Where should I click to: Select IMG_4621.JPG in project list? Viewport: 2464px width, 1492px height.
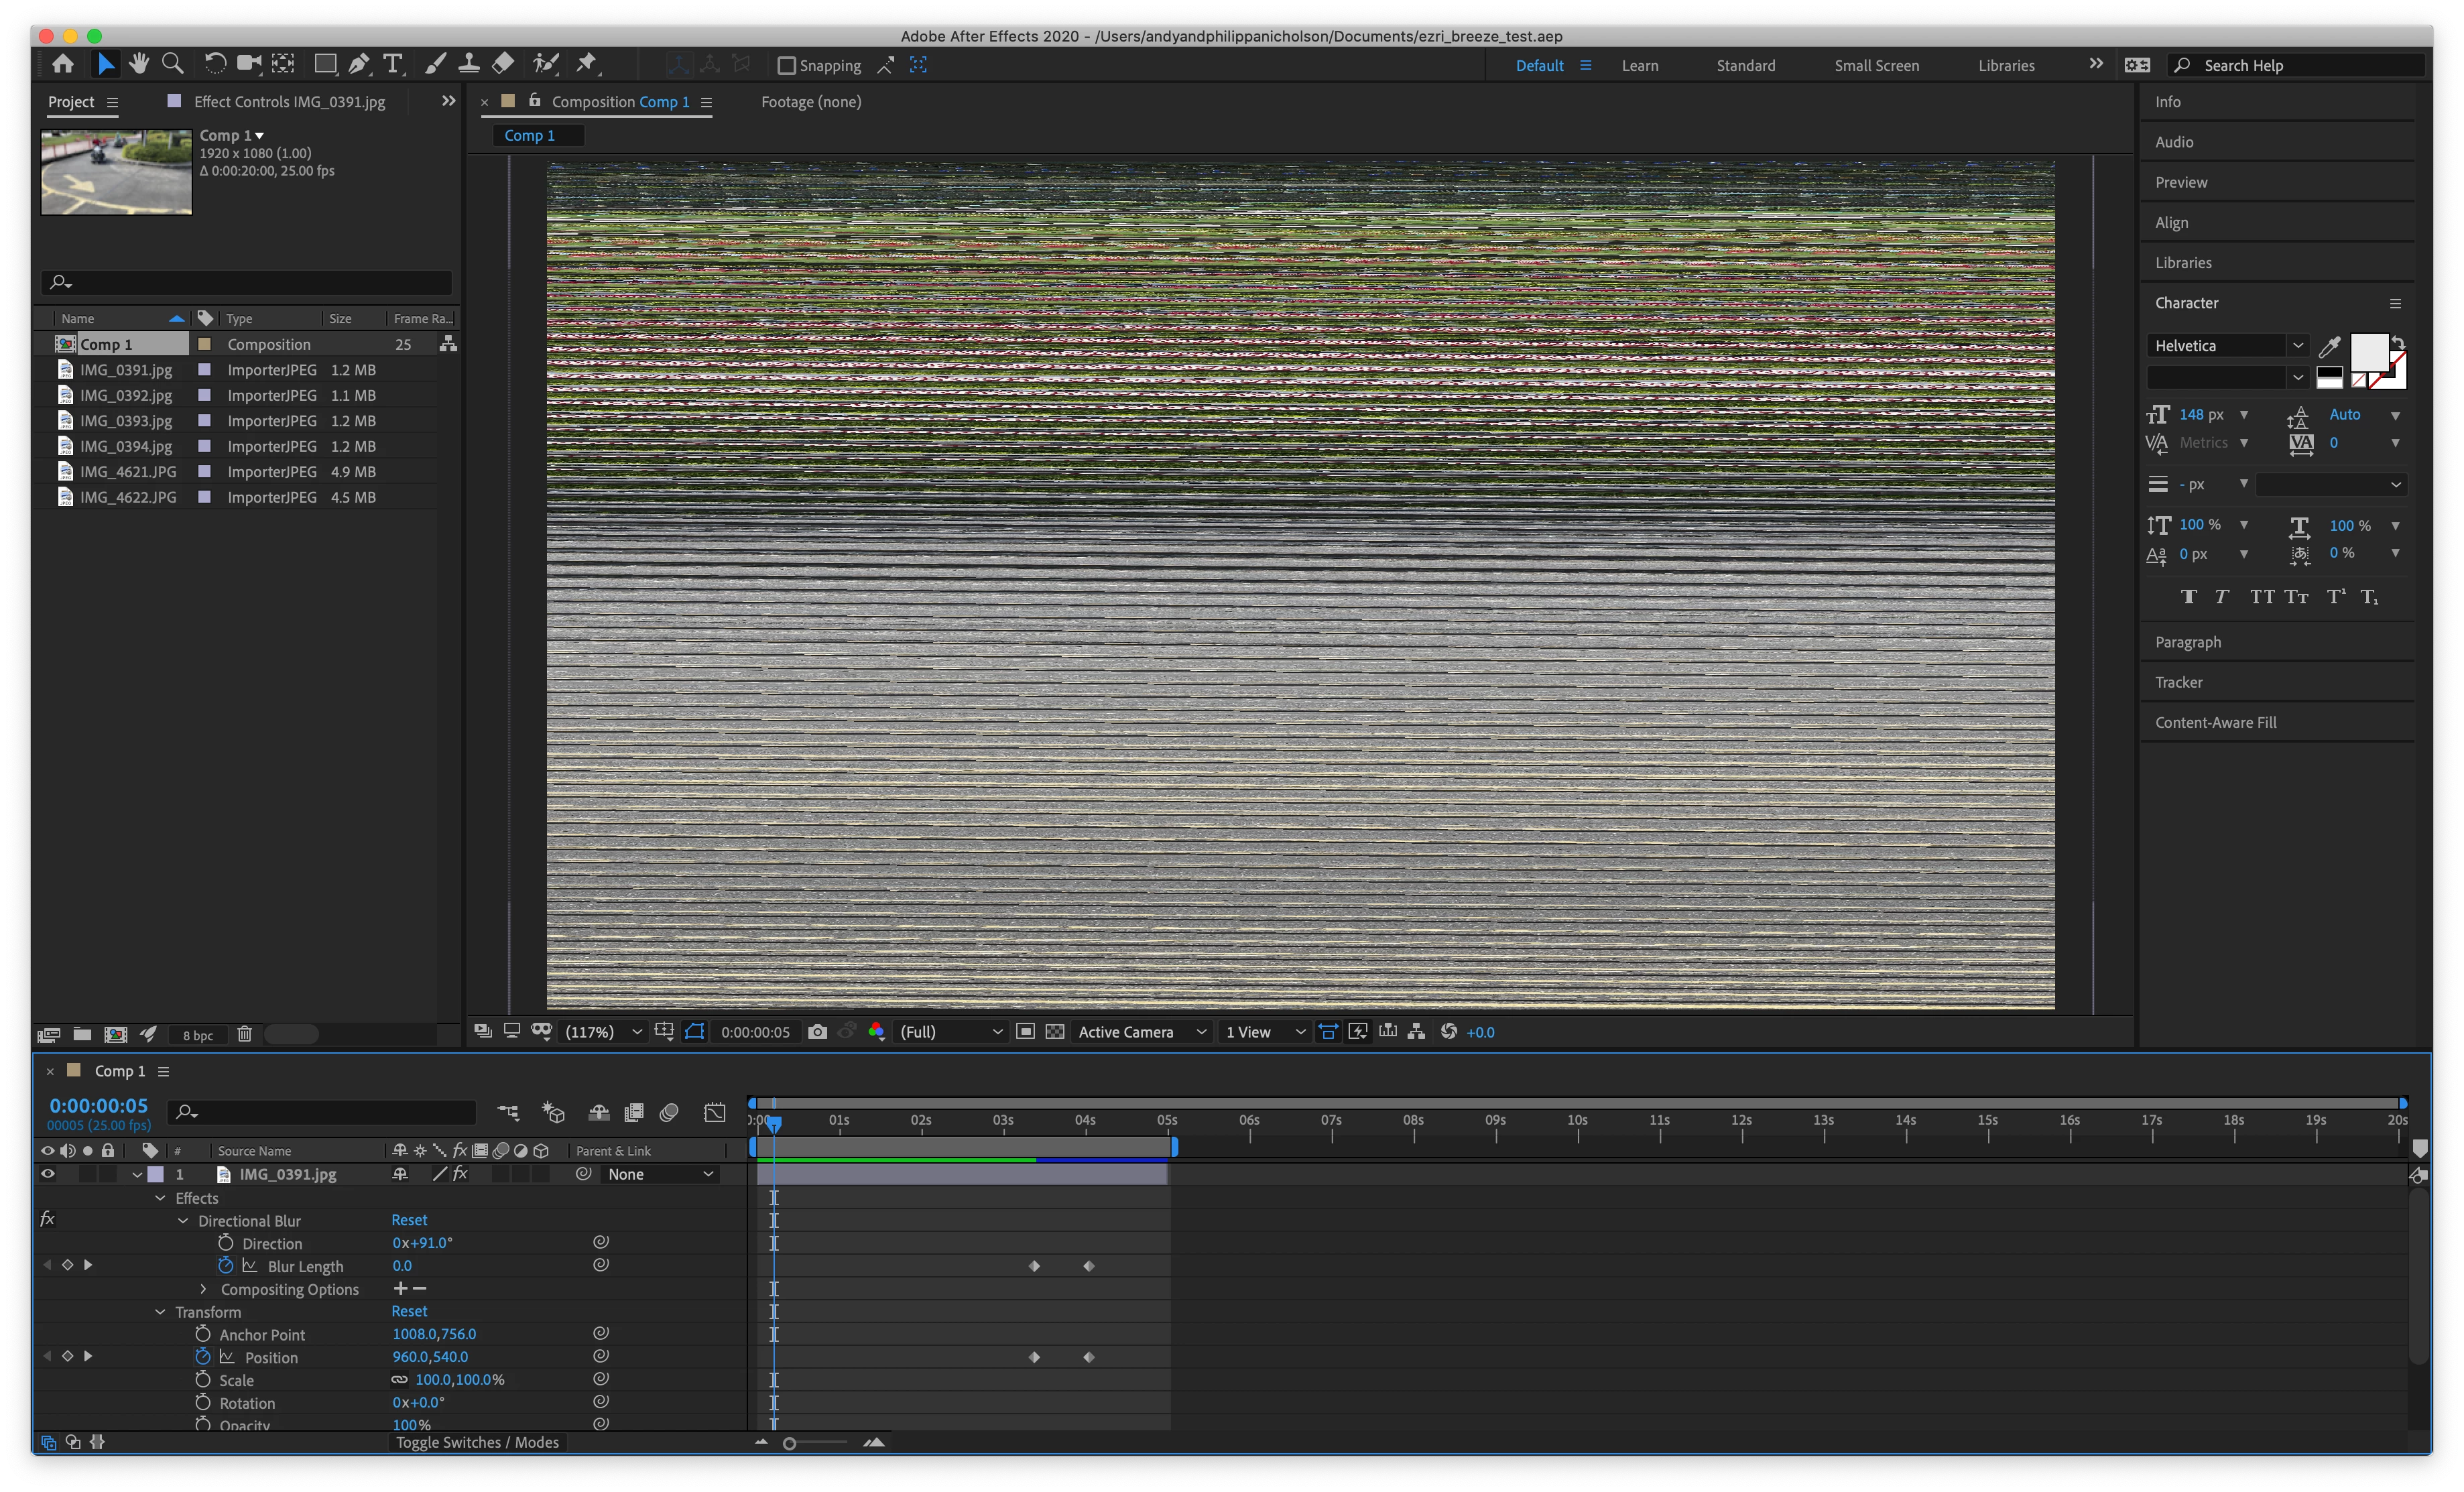coord(128,472)
